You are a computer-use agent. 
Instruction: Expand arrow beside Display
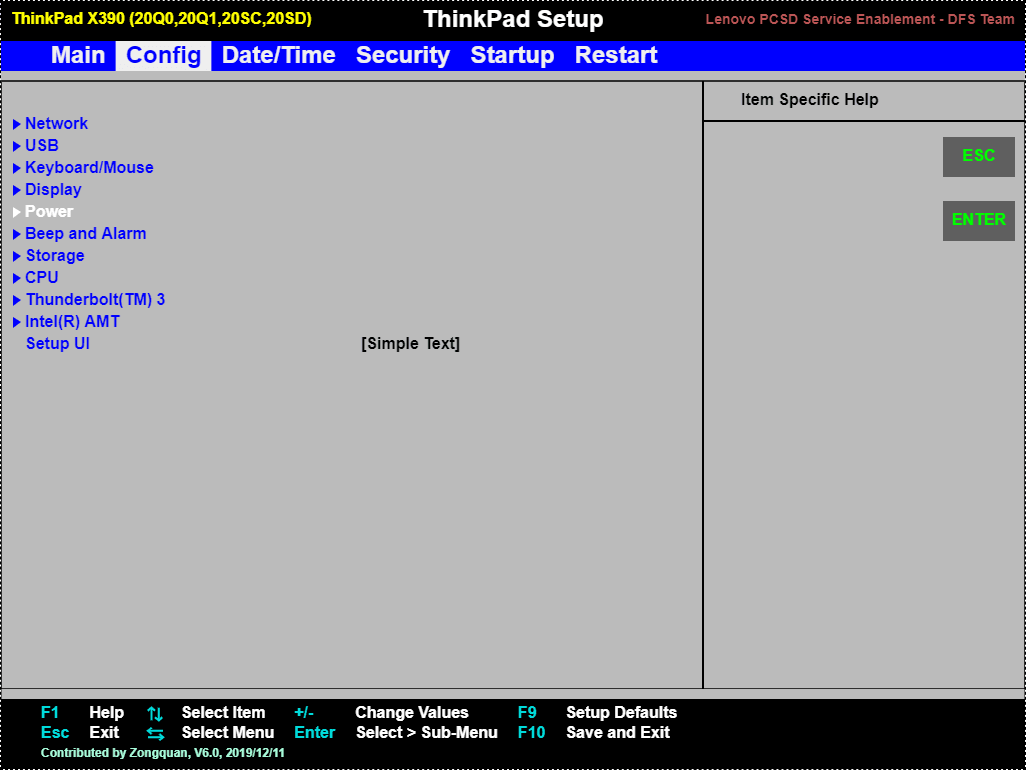coord(17,190)
